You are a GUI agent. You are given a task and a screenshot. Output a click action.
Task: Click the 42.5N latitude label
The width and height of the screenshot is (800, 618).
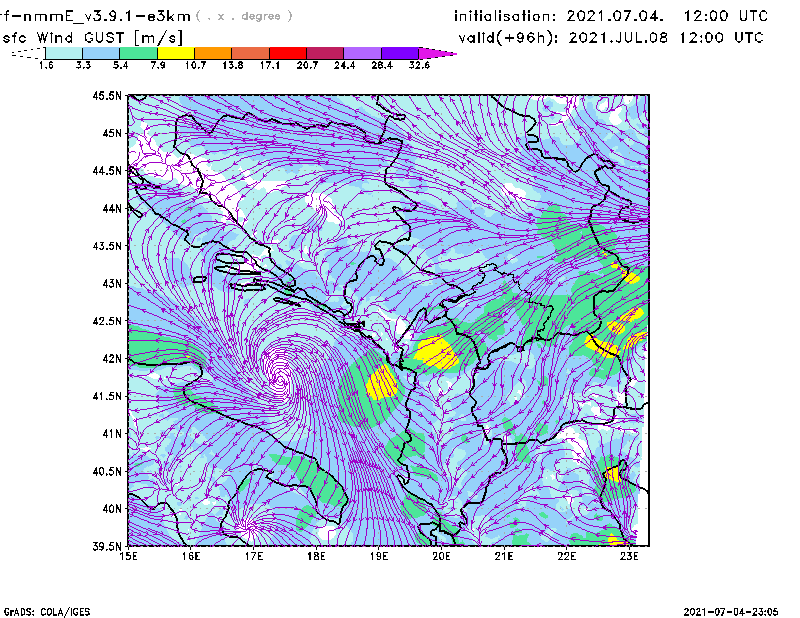(107, 321)
